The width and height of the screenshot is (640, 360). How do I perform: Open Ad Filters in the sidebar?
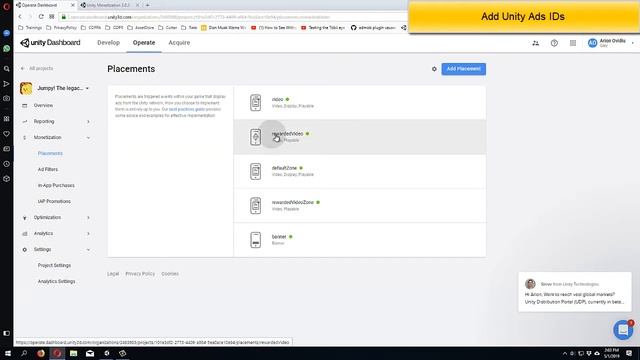point(48,169)
